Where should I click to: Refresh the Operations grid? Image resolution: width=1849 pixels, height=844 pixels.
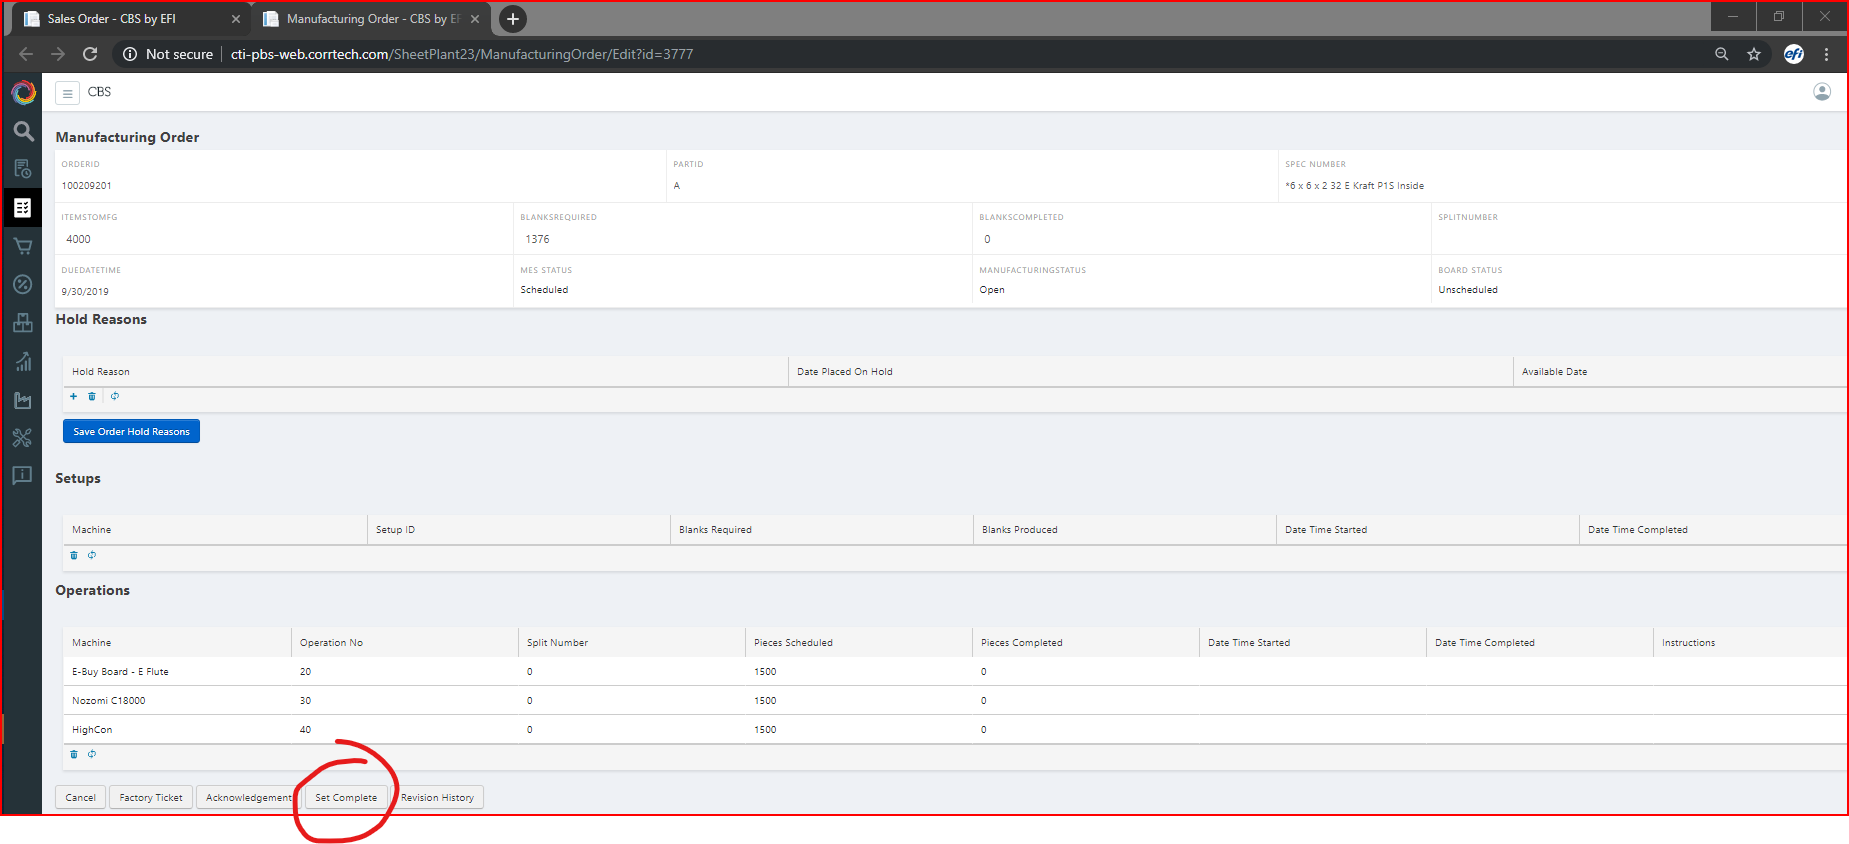92,754
